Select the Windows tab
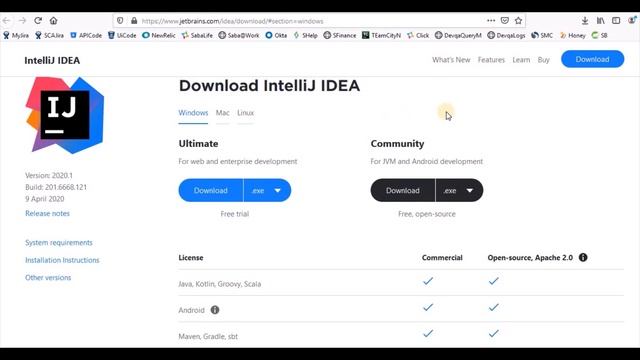640x360 pixels. point(193,113)
